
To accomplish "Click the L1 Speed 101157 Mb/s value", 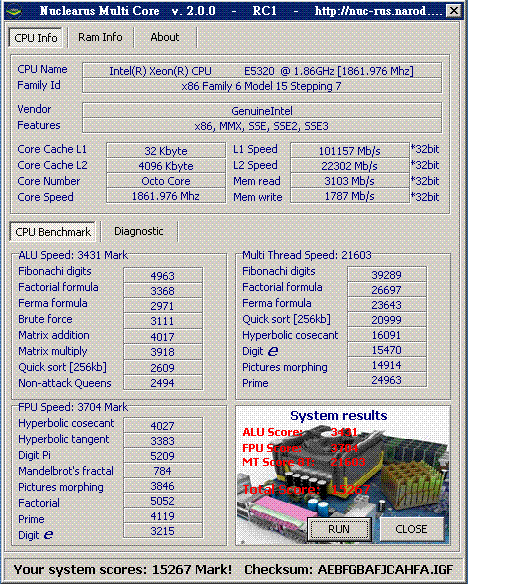I will click(x=350, y=150).
